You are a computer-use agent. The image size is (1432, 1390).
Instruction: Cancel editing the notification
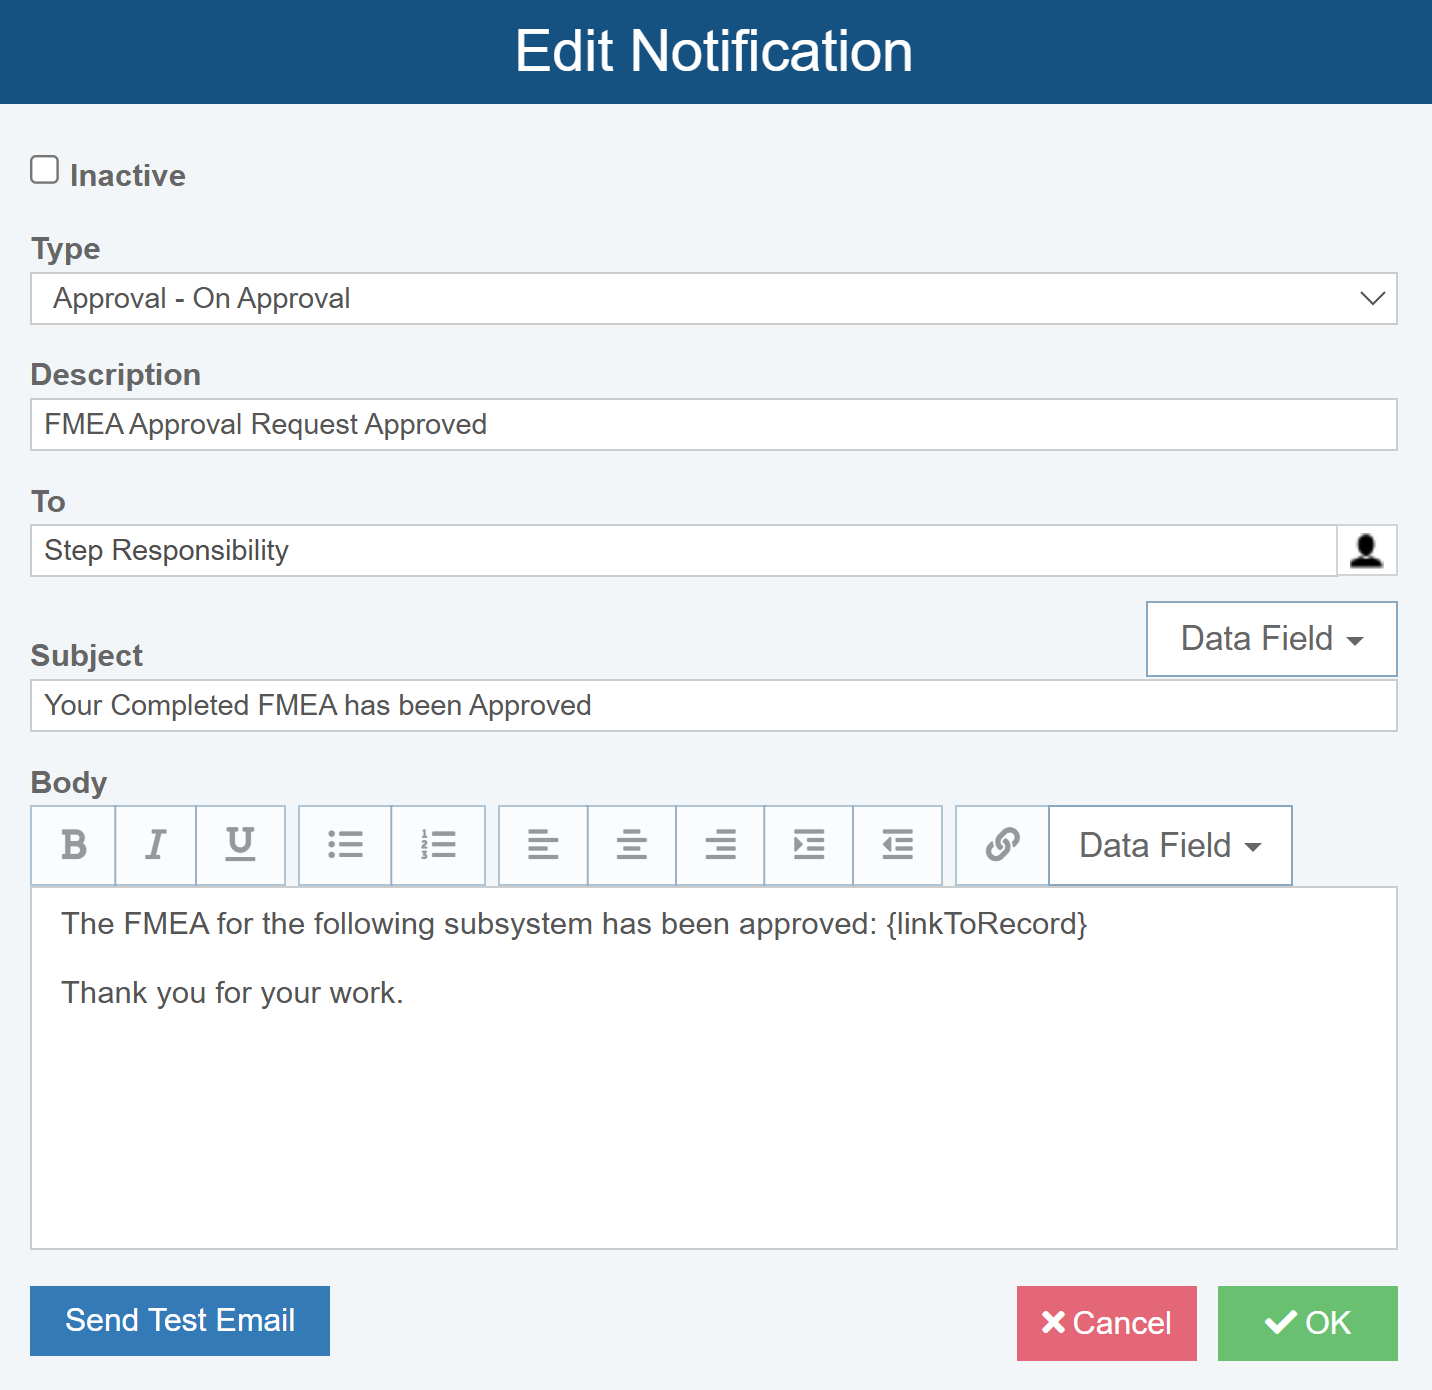coord(1106,1323)
